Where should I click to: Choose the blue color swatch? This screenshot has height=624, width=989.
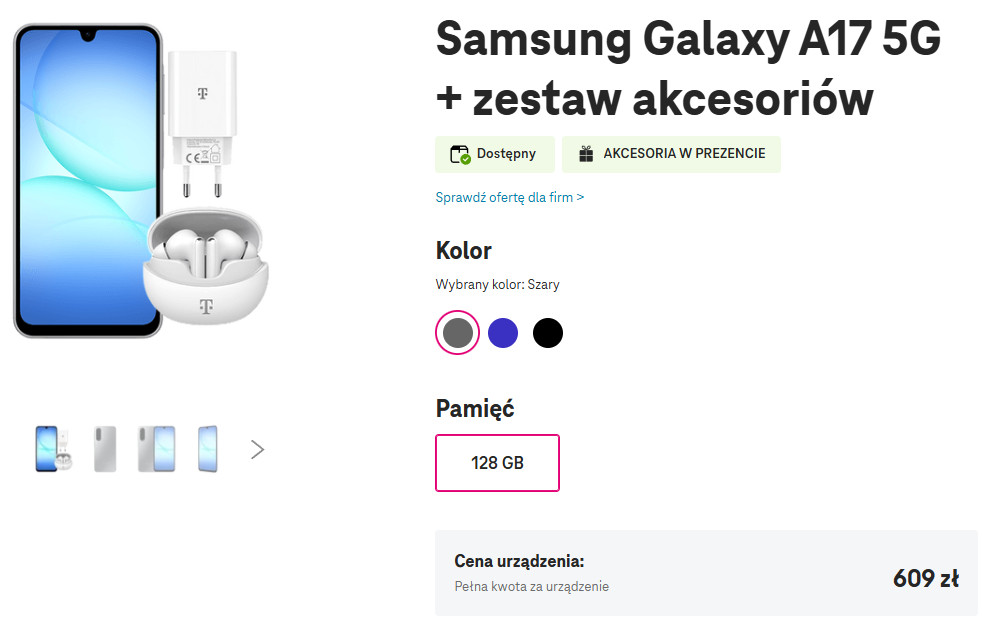coord(503,333)
